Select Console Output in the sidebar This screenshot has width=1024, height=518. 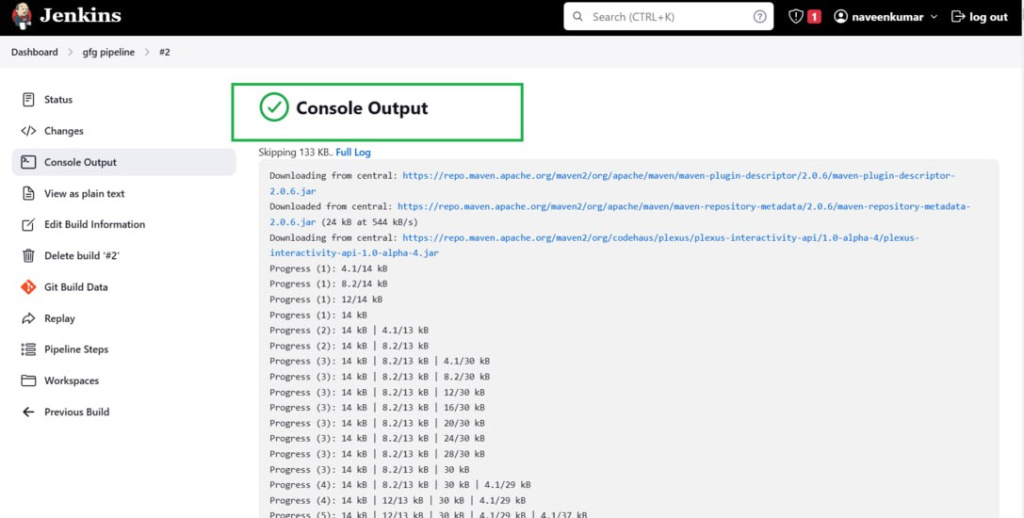(124, 162)
